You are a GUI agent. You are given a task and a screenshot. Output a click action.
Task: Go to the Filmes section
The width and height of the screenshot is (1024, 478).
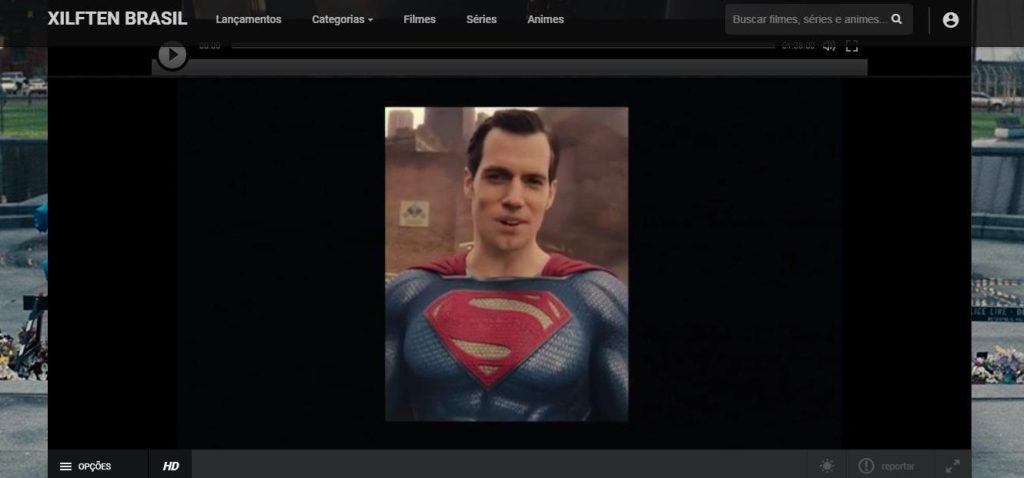[x=419, y=20]
